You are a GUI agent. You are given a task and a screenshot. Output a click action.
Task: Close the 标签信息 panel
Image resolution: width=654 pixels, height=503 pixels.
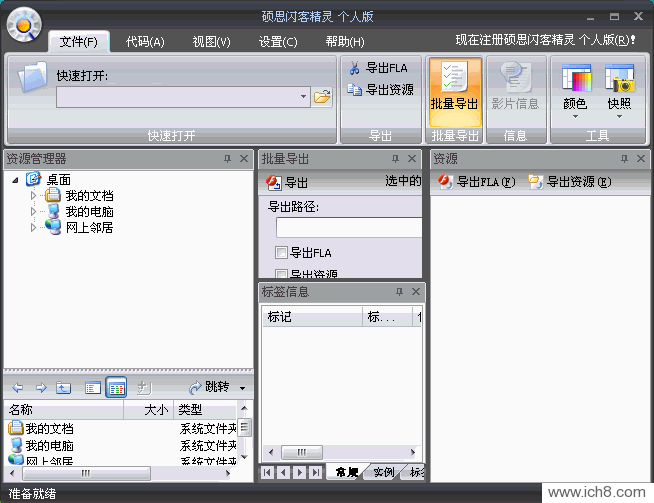coord(416,292)
